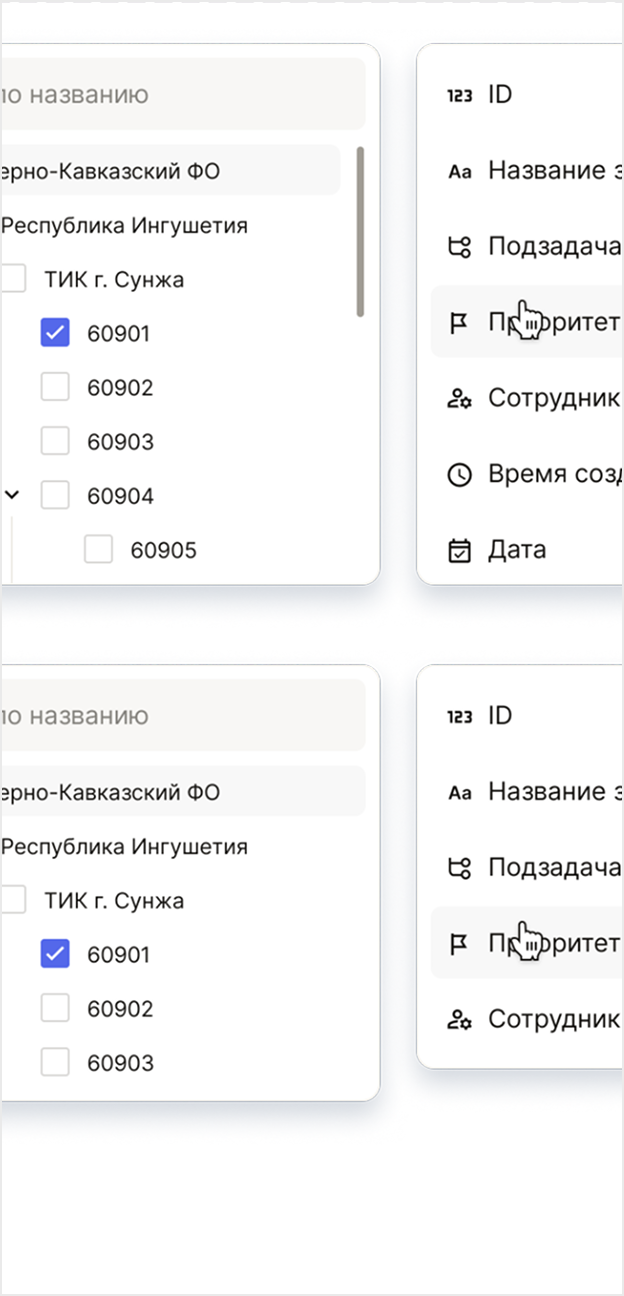Enable the 60905 checkbox
This screenshot has height=1296, width=624.
(x=98, y=549)
